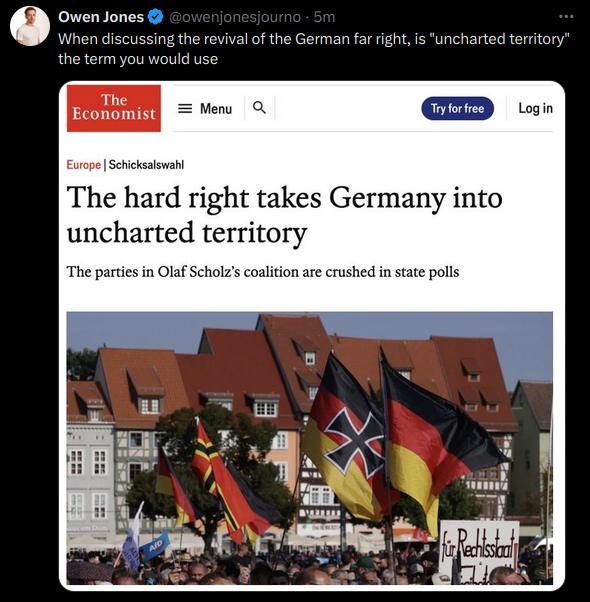Open the Menu label
The width and height of the screenshot is (590, 602).
click(216, 109)
